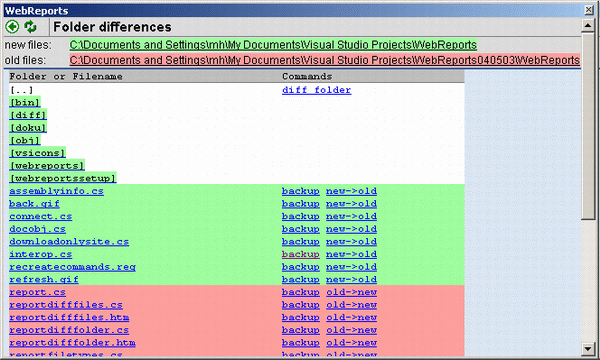Screen dimensions: 600x360
Task: Open the [doku] folder link
Action: pos(28,128)
